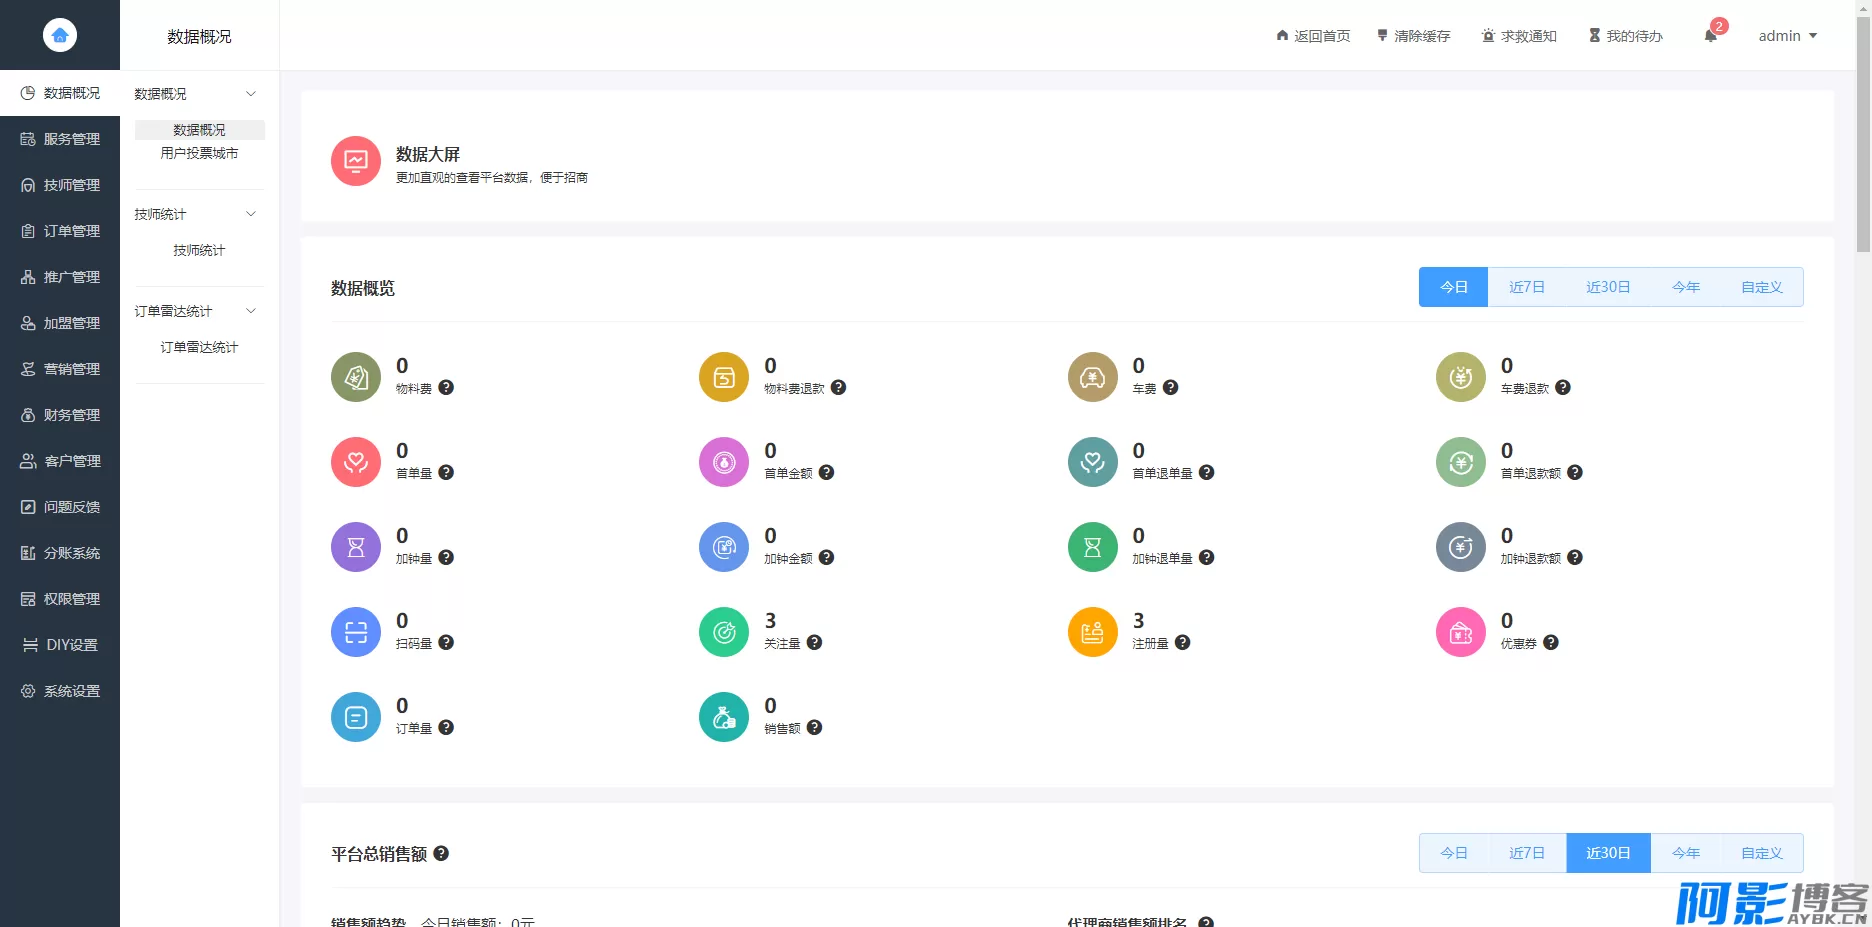Image resolution: width=1872 pixels, height=927 pixels.
Task: Click the home logo icon in sidebar
Action: click(60, 35)
